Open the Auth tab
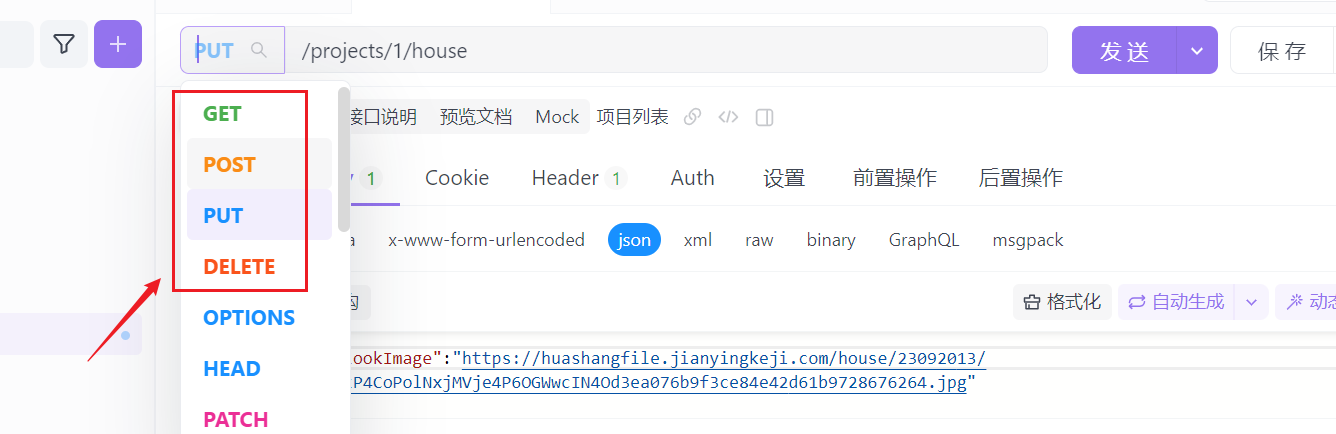The image size is (1336, 434). pos(692,178)
